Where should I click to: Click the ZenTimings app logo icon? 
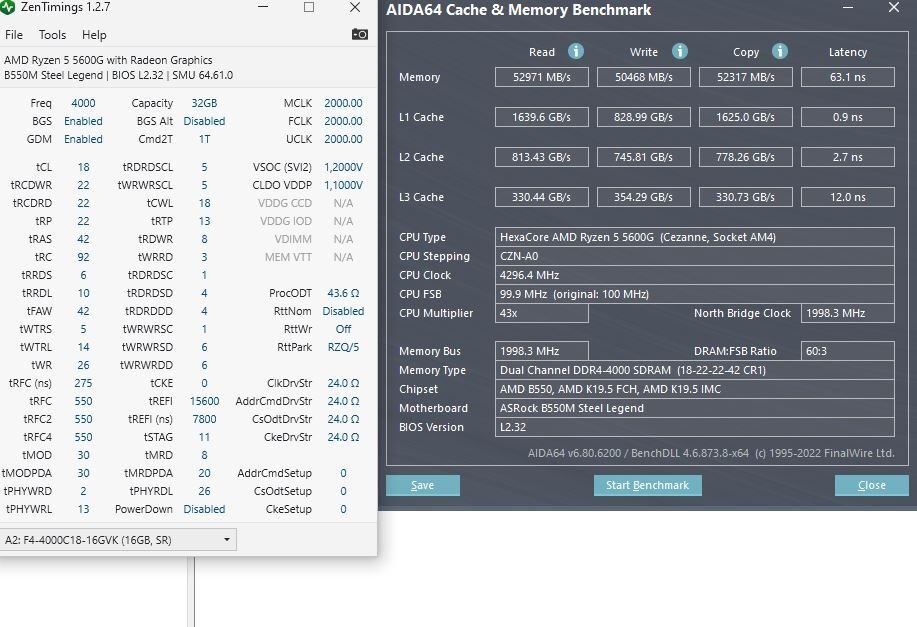click(x=6, y=7)
